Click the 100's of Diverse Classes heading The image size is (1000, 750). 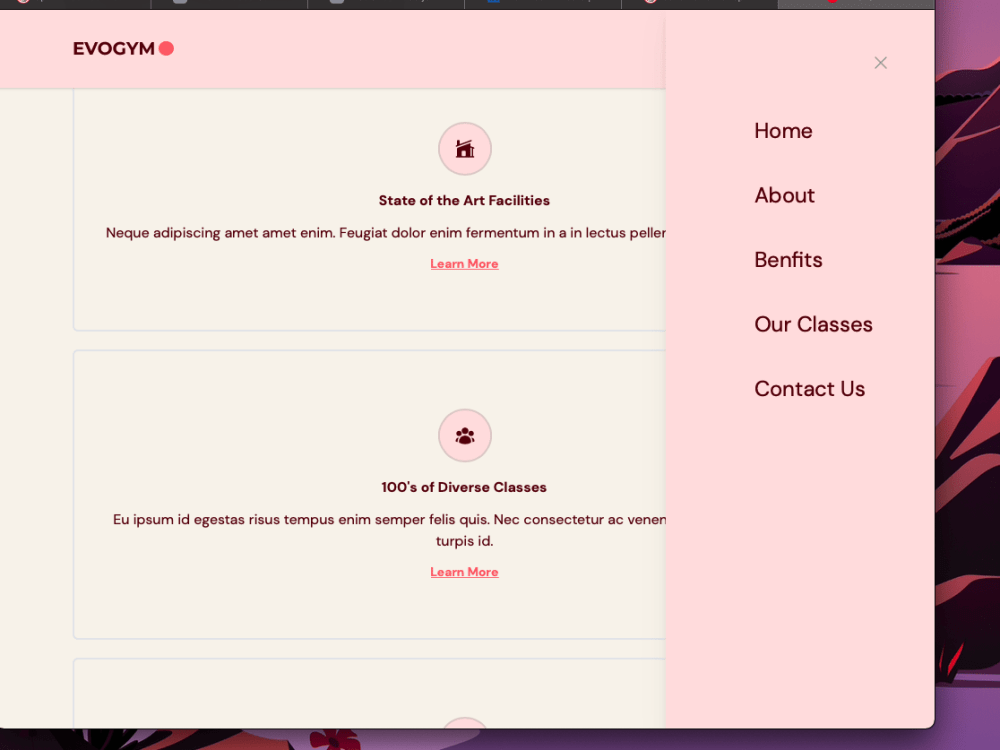tap(464, 487)
